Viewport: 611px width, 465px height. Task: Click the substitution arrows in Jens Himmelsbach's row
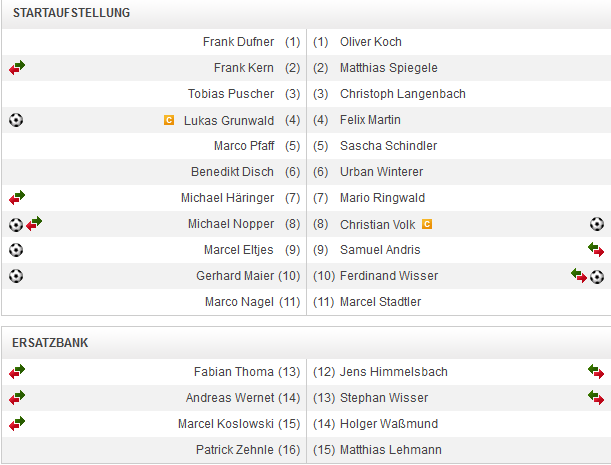click(x=596, y=372)
